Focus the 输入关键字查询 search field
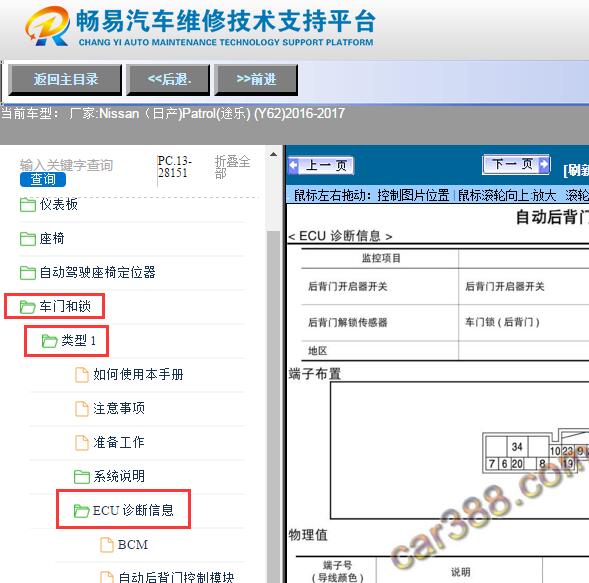The height and width of the screenshot is (583, 589). pos(66,165)
